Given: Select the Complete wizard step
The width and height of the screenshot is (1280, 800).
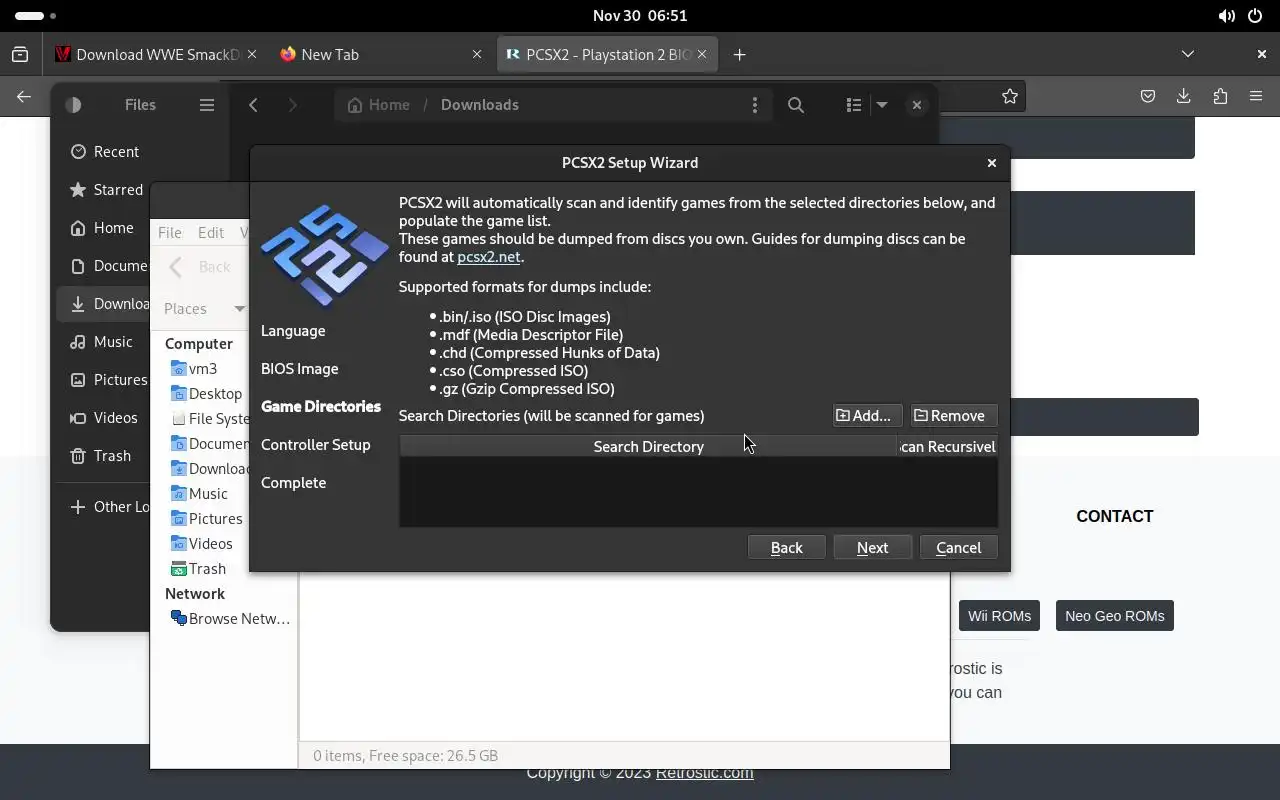Looking at the screenshot, I should pyautogui.click(x=293, y=482).
